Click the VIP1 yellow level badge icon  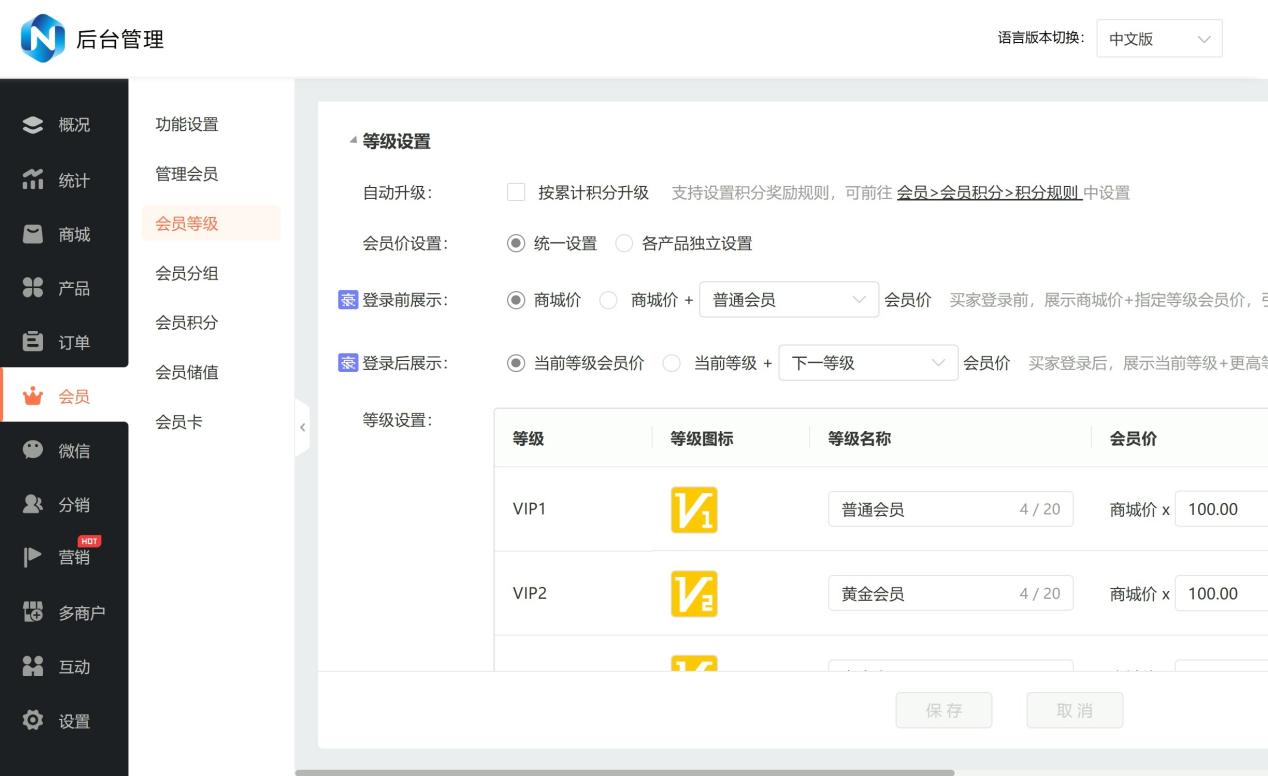click(x=693, y=509)
